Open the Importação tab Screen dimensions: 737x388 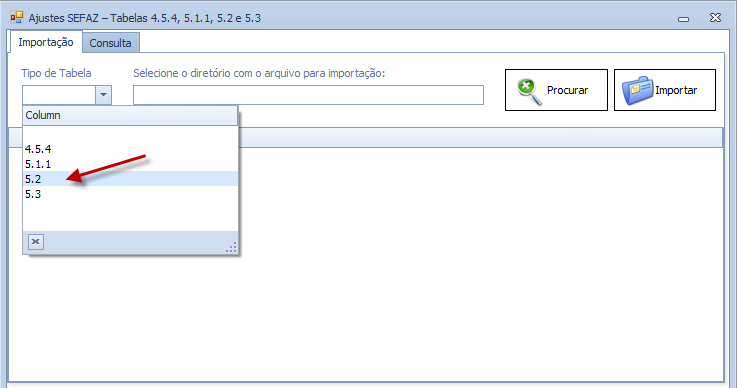(x=46, y=42)
